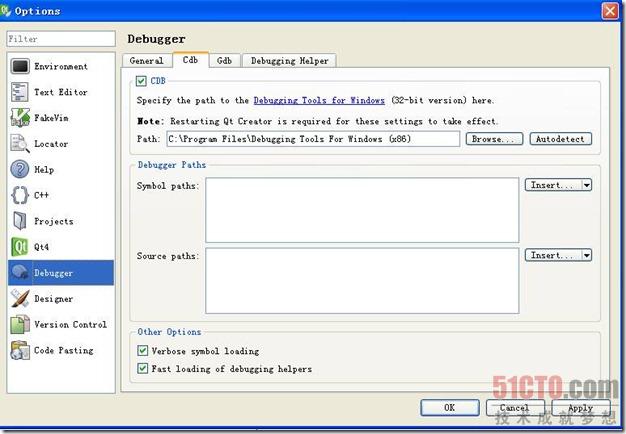This screenshot has height=434, width=626.
Task: Switch to the Gdb tab
Action: pos(224,61)
